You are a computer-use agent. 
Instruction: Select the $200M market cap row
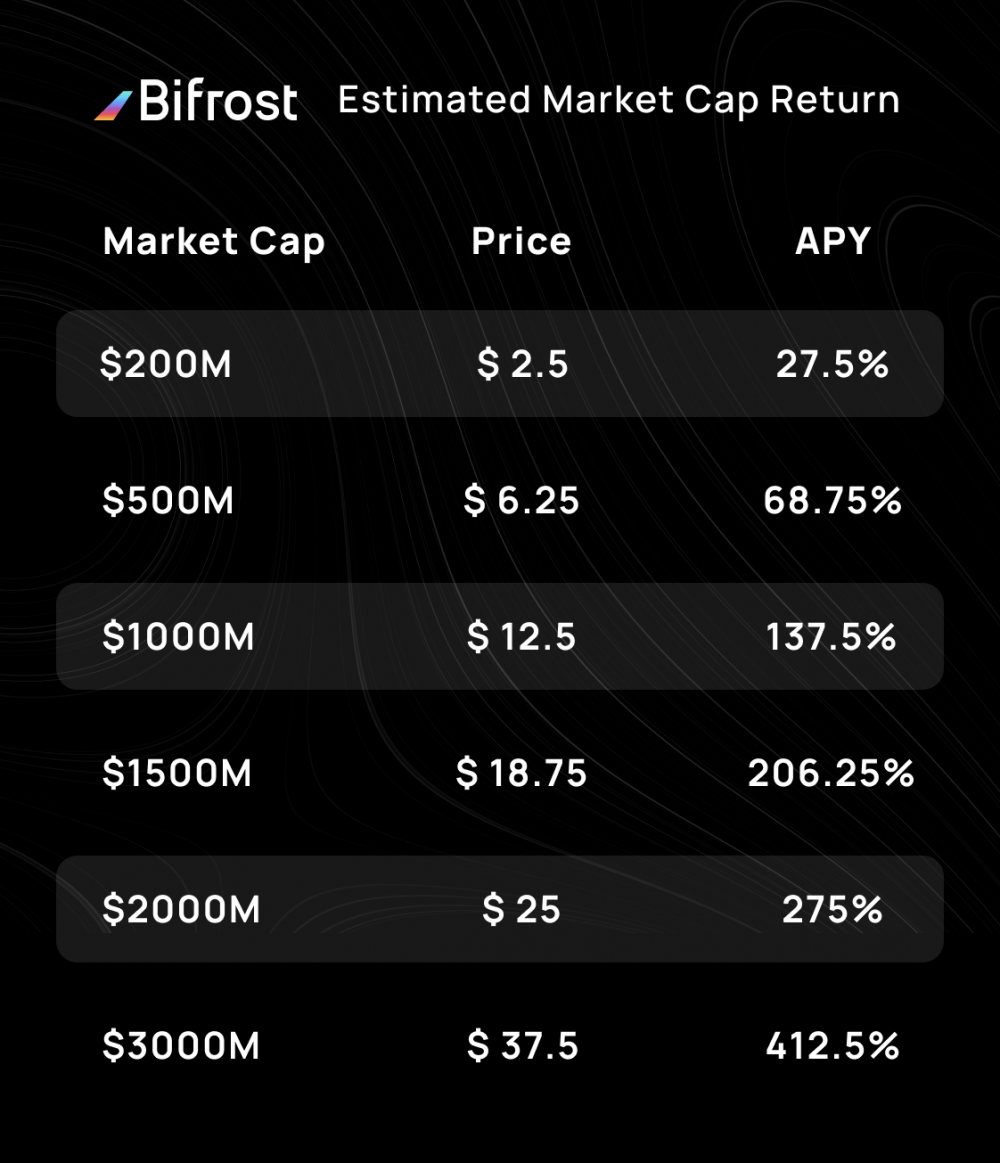coord(500,363)
